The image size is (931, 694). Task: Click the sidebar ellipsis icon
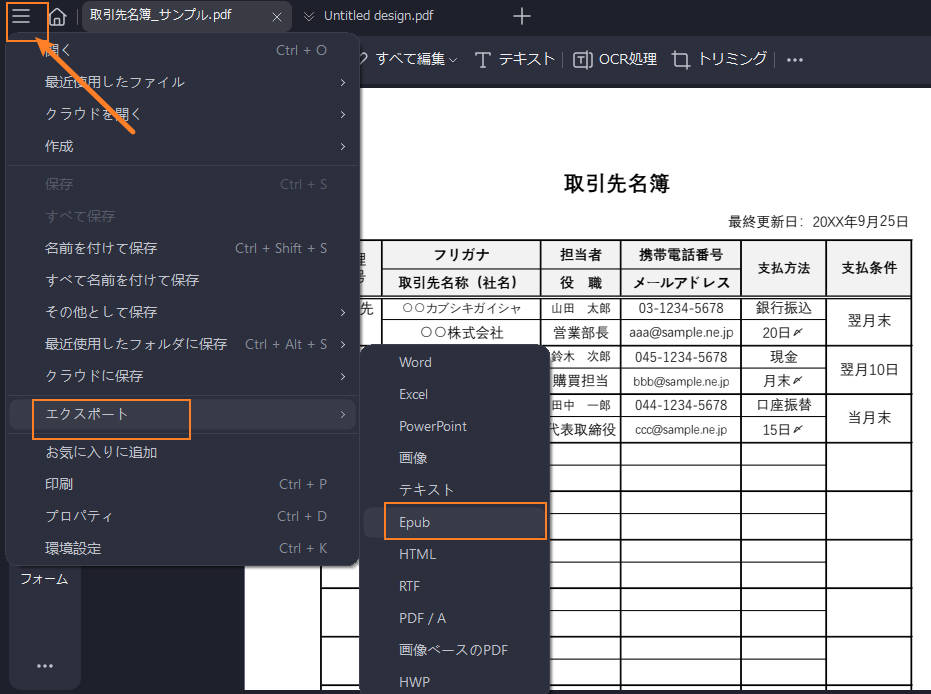(45, 666)
